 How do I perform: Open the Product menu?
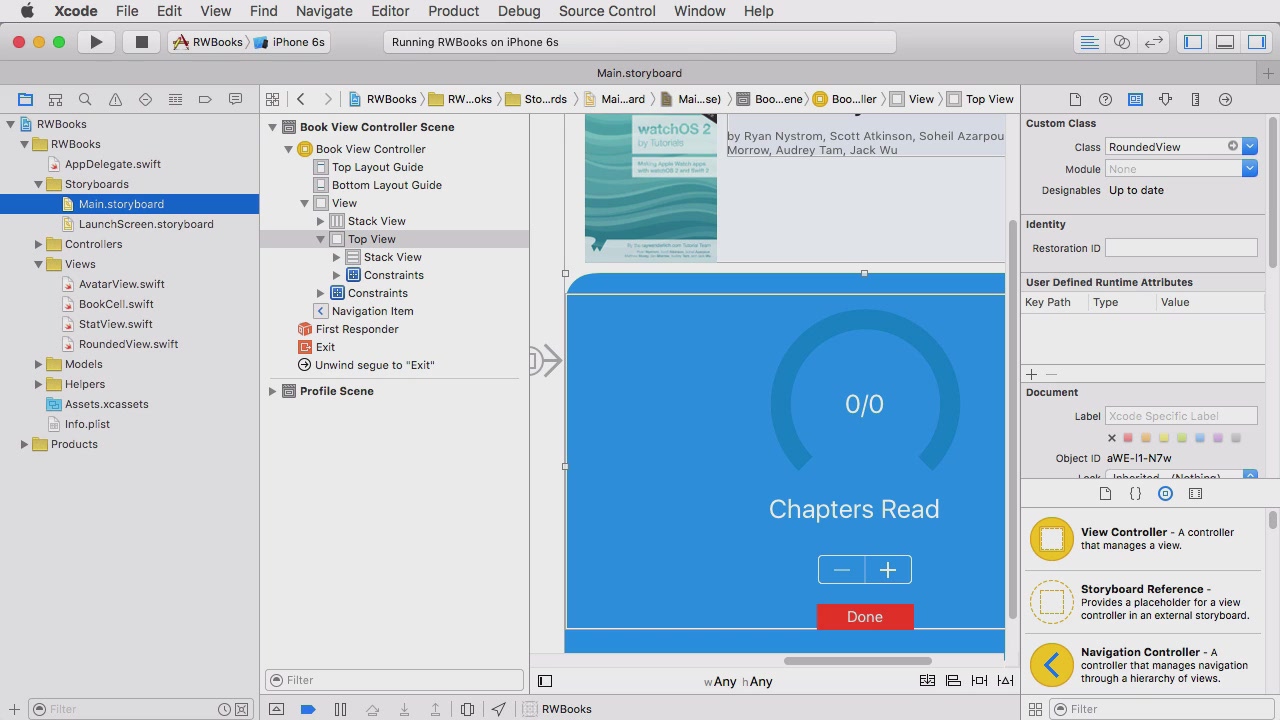pos(453,11)
